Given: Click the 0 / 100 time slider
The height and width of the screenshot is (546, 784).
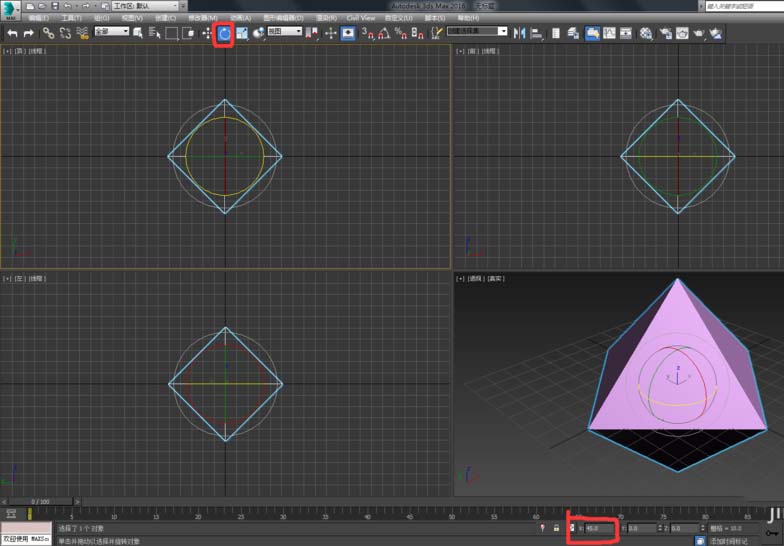Looking at the screenshot, I should point(40,501).
